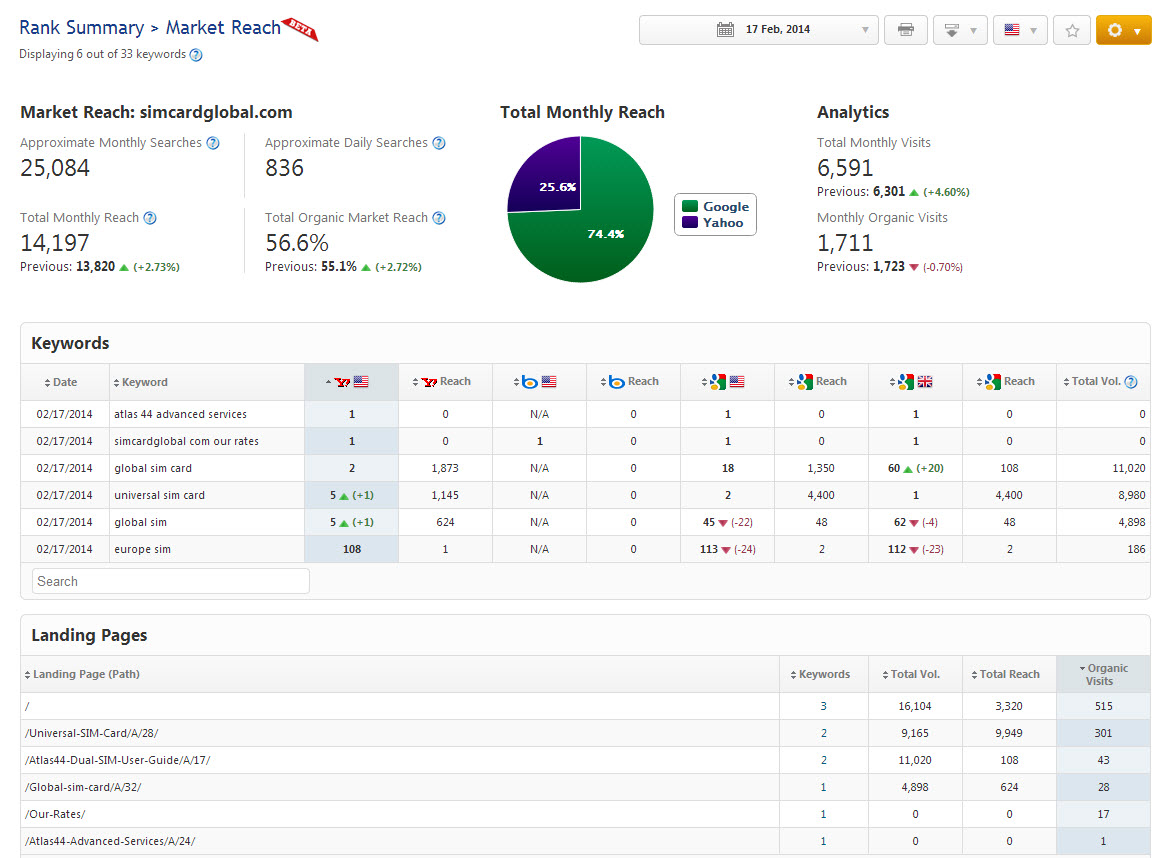
Task: Click help icon next to Total Monthly Reach
Action: [x=150, y=218]
